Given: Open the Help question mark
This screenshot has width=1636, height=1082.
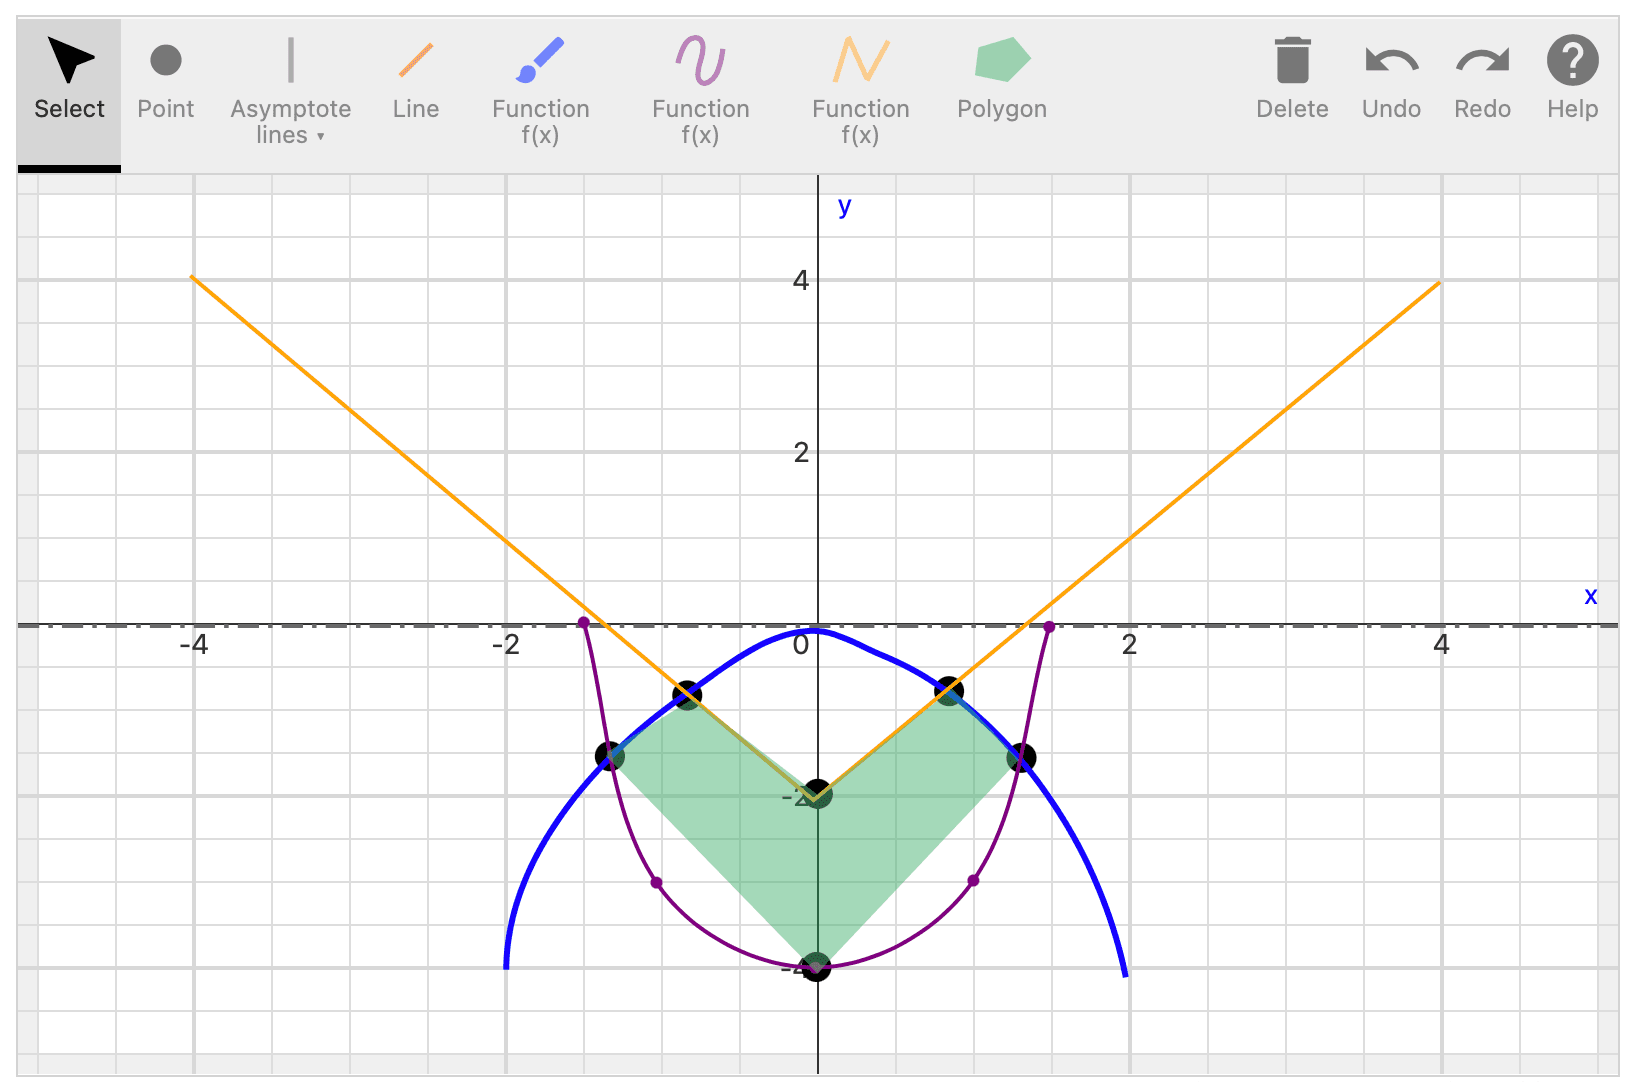Looking at the screenshot, I should click(x=1573, y=80).
